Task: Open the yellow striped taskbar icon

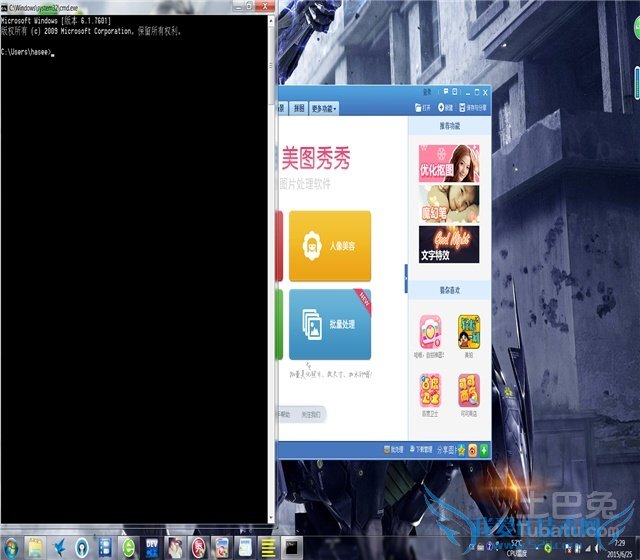Action: pyautogui.click(x=268, y=548)
